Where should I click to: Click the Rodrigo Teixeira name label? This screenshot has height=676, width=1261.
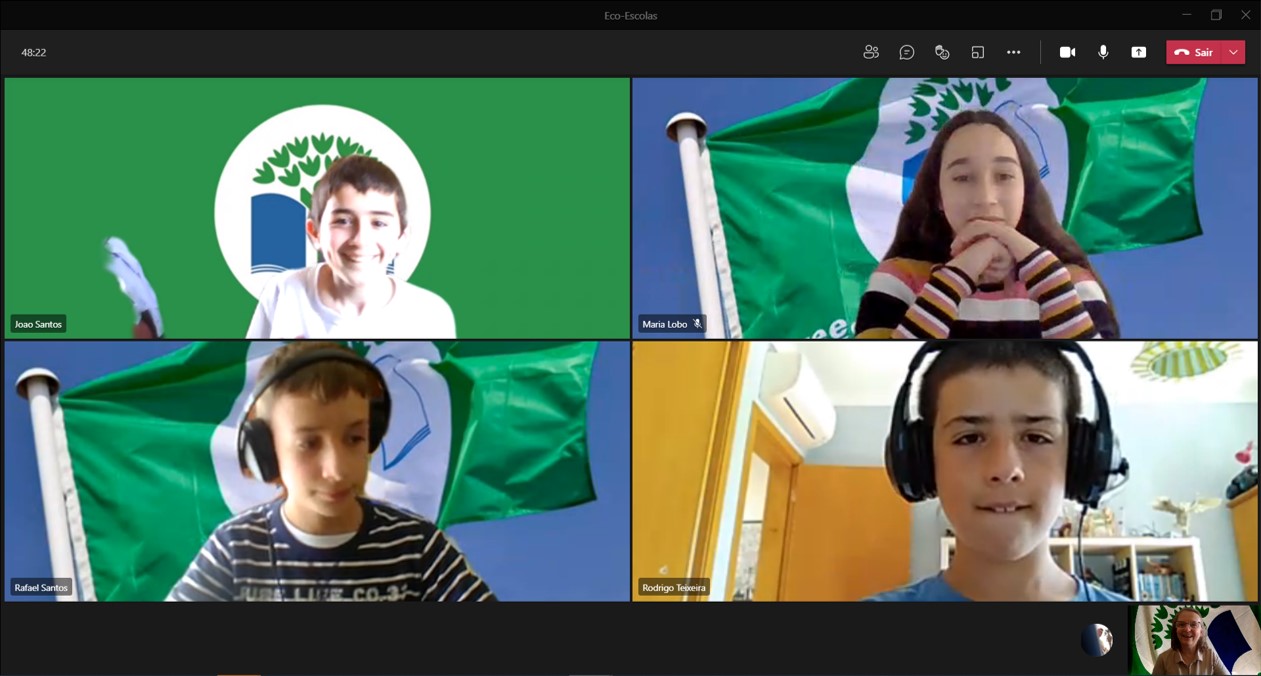673,588
